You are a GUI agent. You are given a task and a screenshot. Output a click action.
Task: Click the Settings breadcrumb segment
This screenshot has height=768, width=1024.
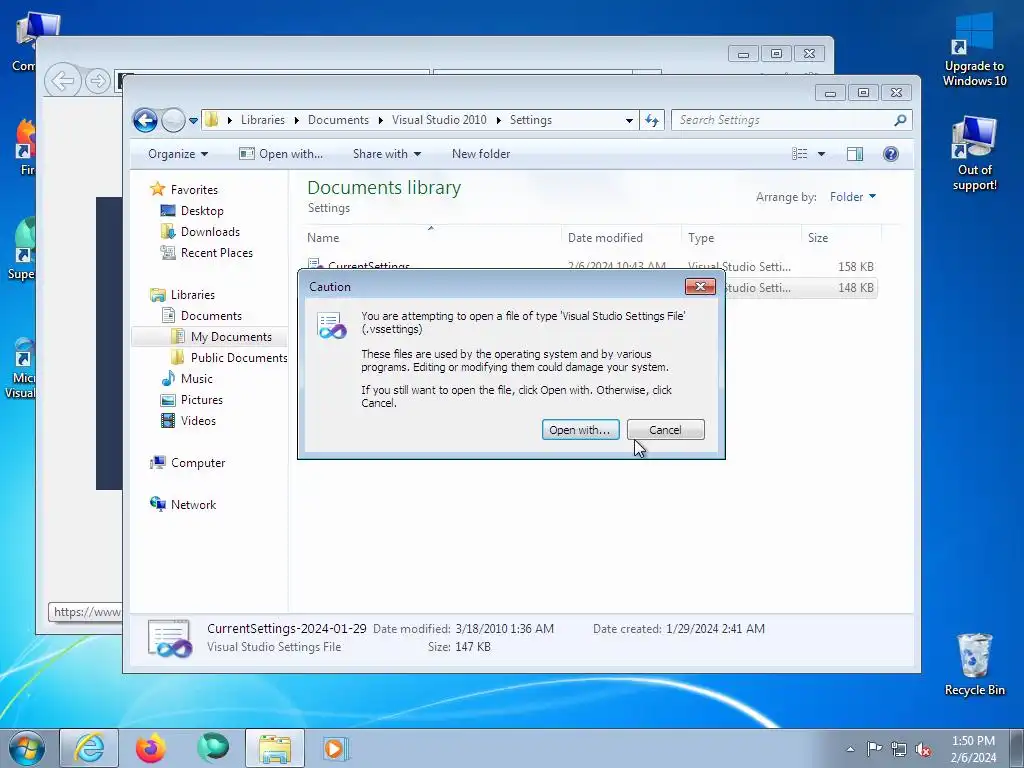pos(530,120)
